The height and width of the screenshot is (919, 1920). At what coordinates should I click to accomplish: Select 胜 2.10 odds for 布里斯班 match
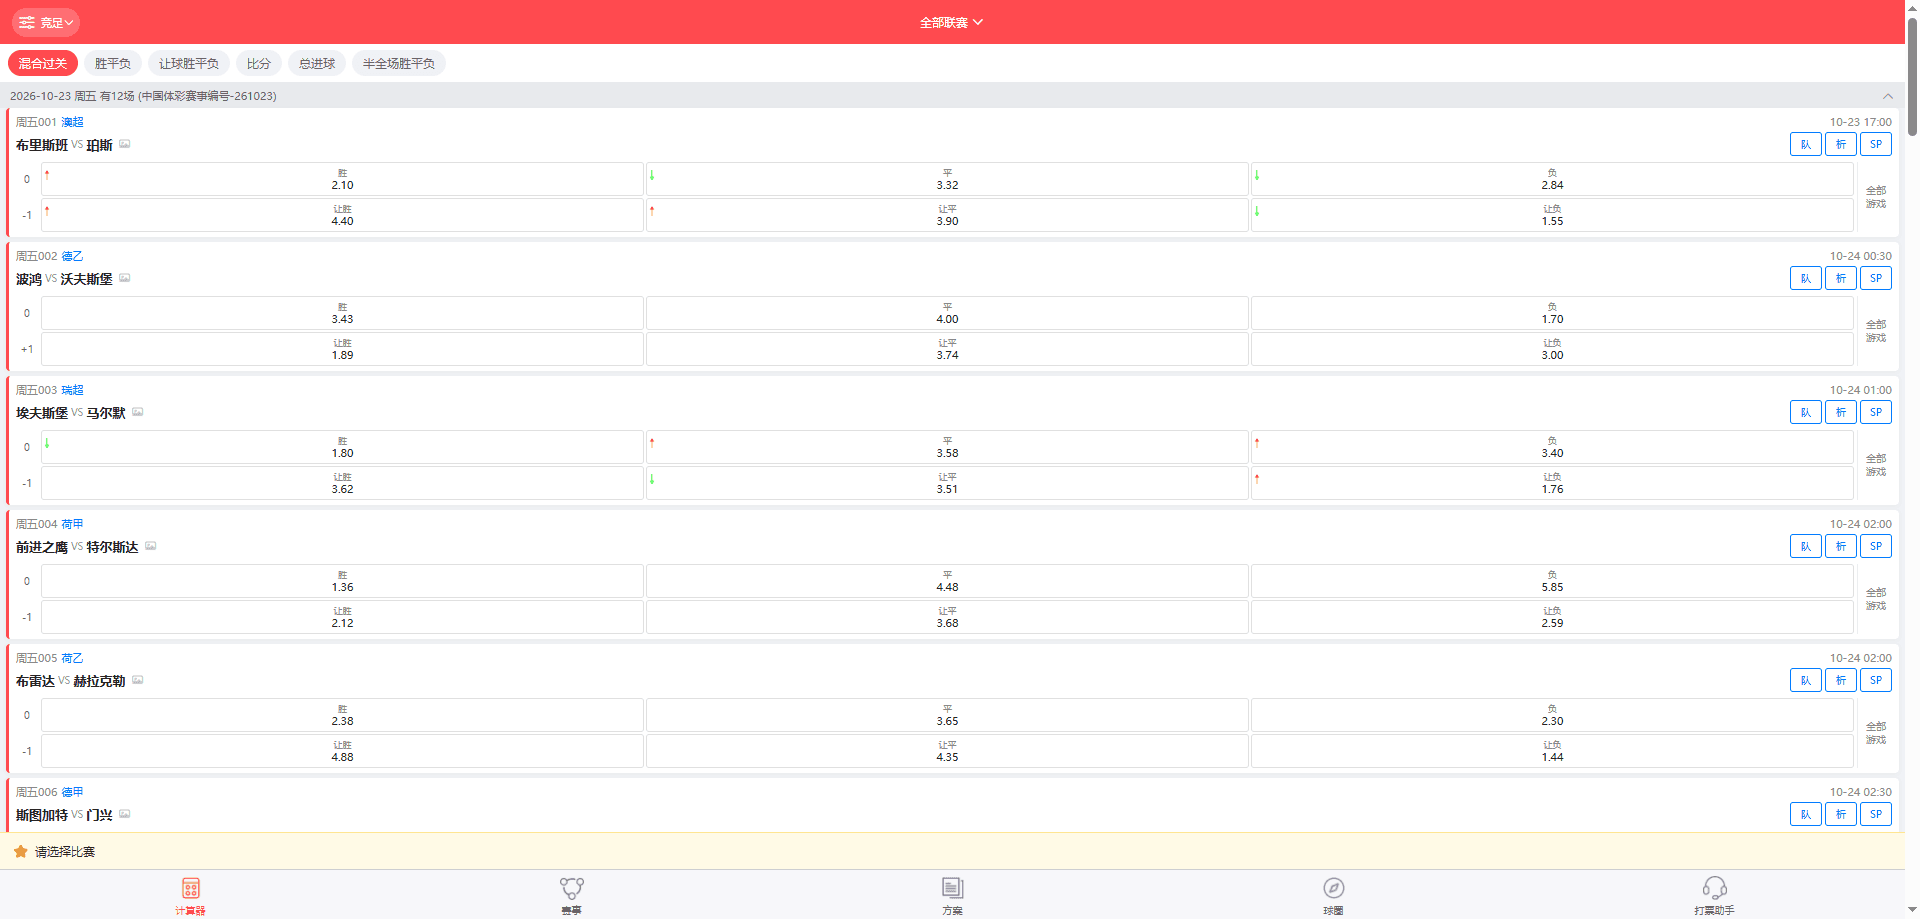342,179
